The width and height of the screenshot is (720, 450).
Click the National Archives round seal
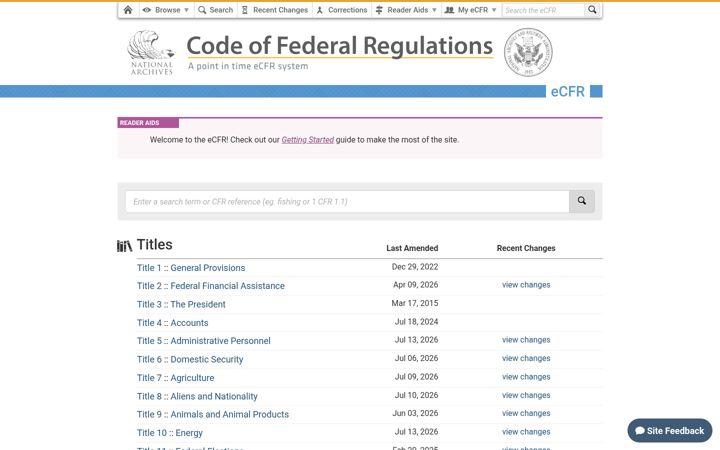pyautogui.click(x=528, y=52)
